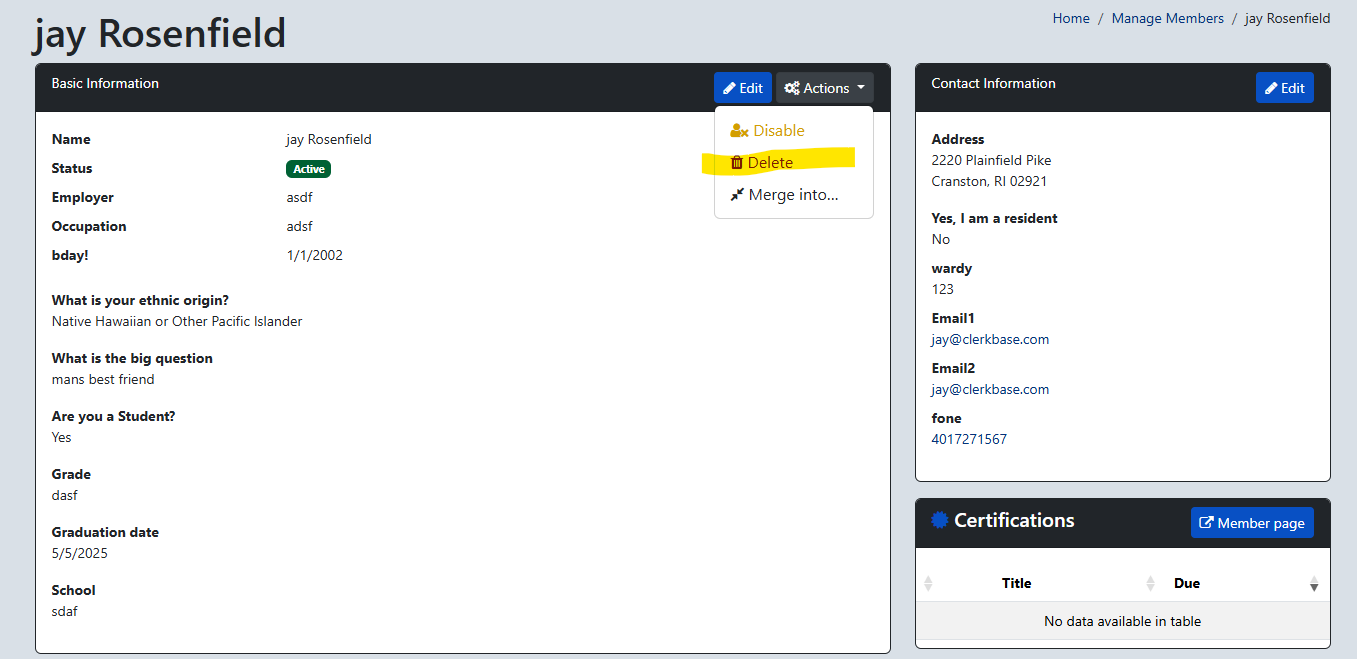
Task: Click Cranston, RI 02921 address line
Action: point(989,181)
